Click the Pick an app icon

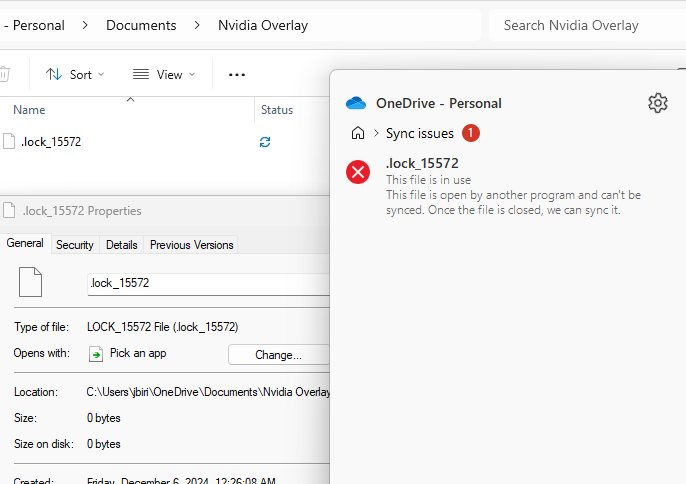click(x=96, y=354)
